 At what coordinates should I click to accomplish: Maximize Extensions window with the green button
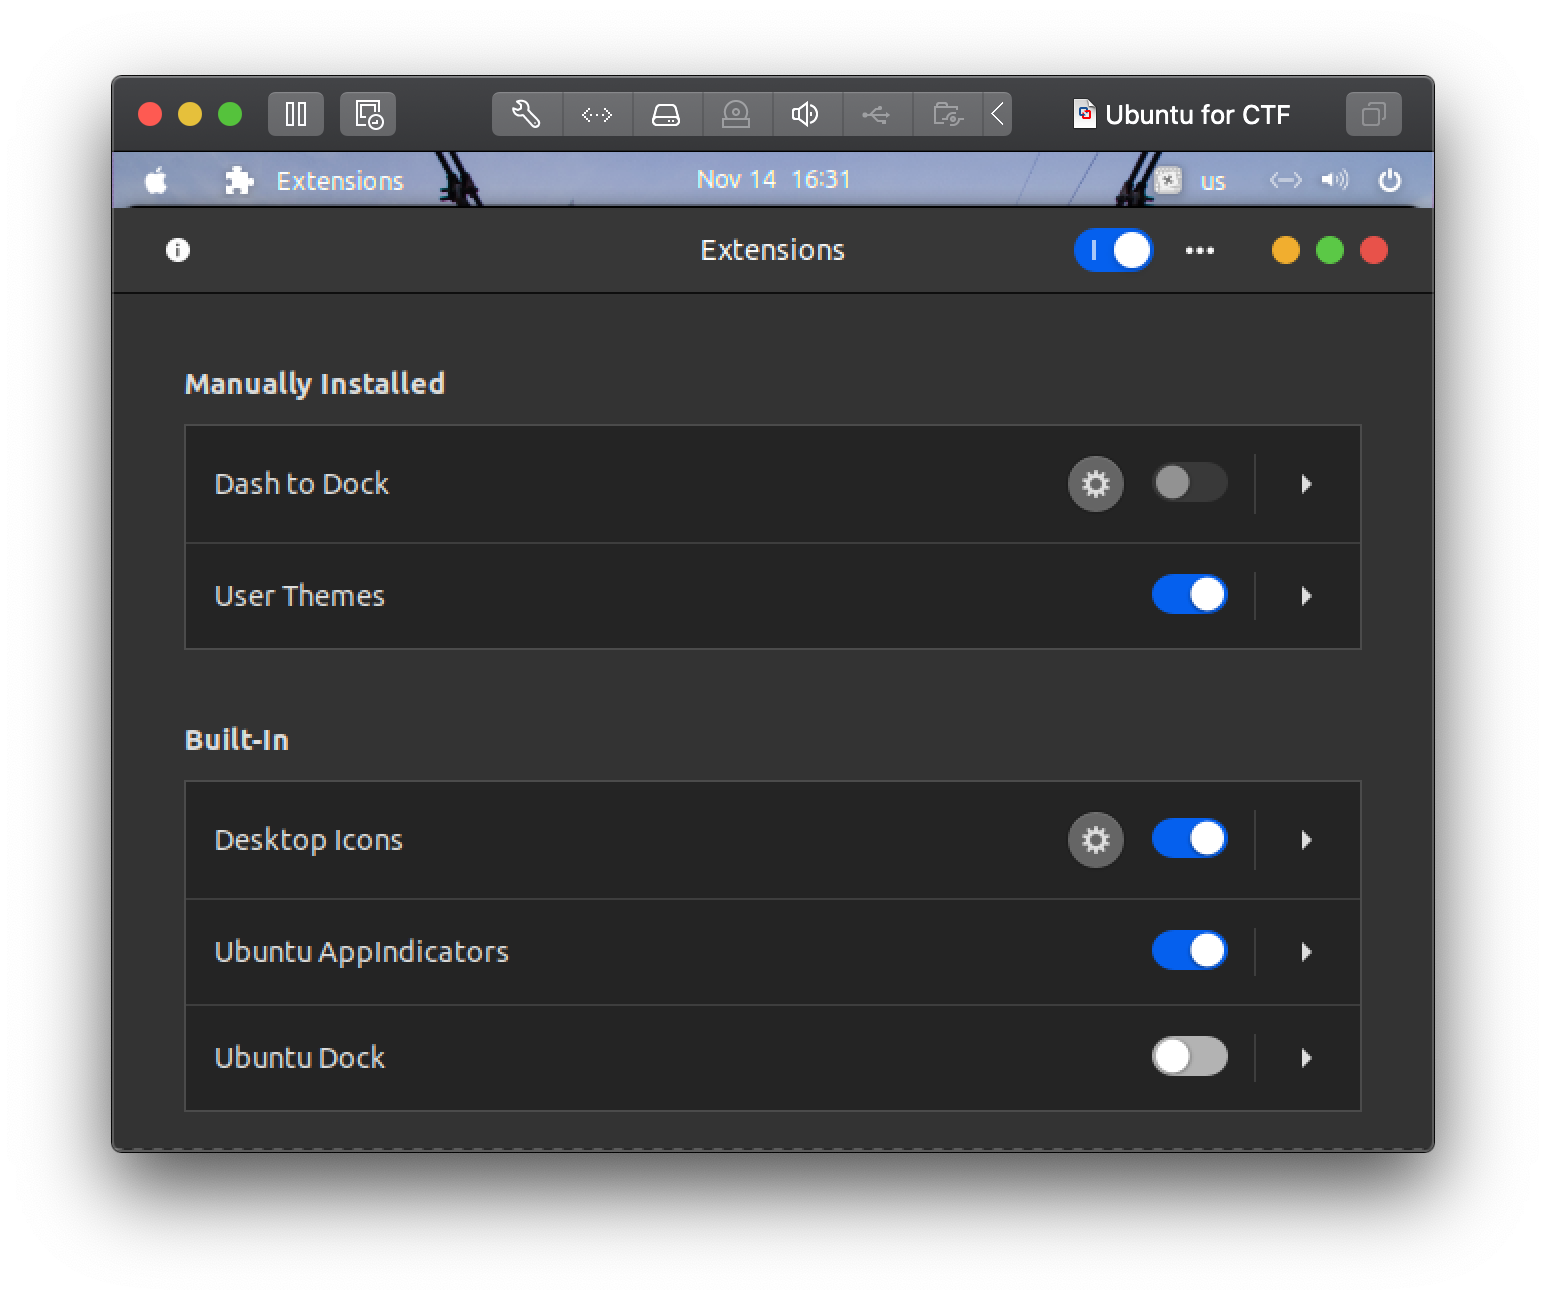tap(1330, 250)
